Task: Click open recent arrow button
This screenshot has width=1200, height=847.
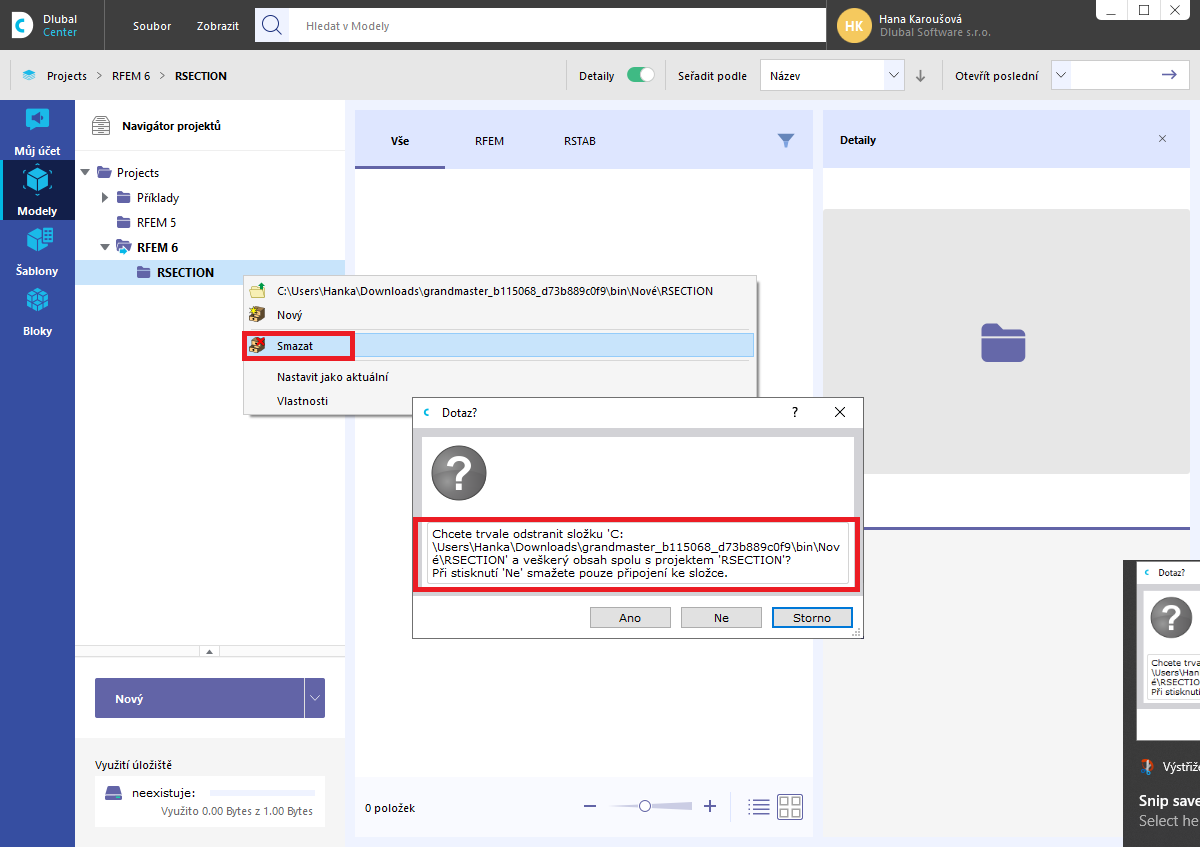Action: pos(1169,75)
